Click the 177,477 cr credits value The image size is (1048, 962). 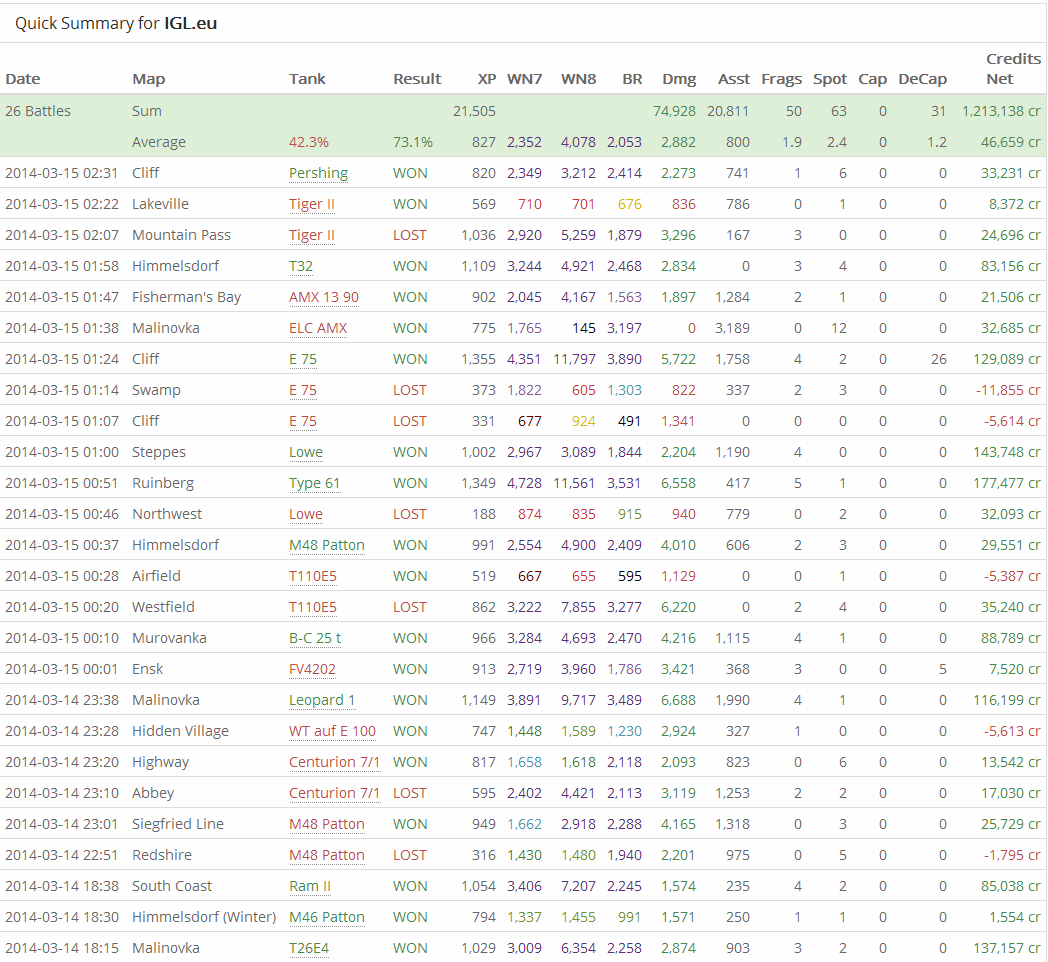(x=1007, y=483)
